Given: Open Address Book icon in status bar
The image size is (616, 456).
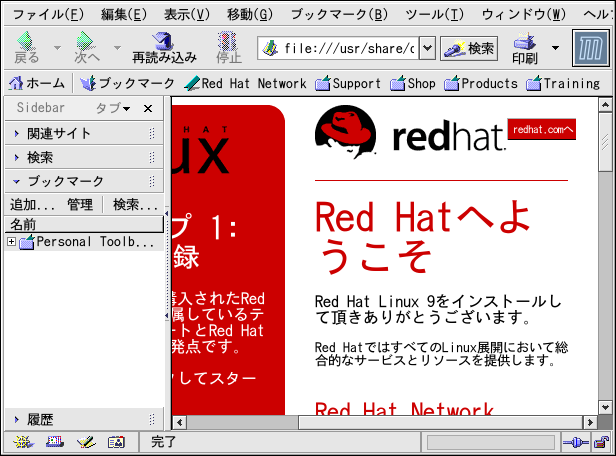Looking at the screenshot, I should pyautogui.click(x=115, y=442).
